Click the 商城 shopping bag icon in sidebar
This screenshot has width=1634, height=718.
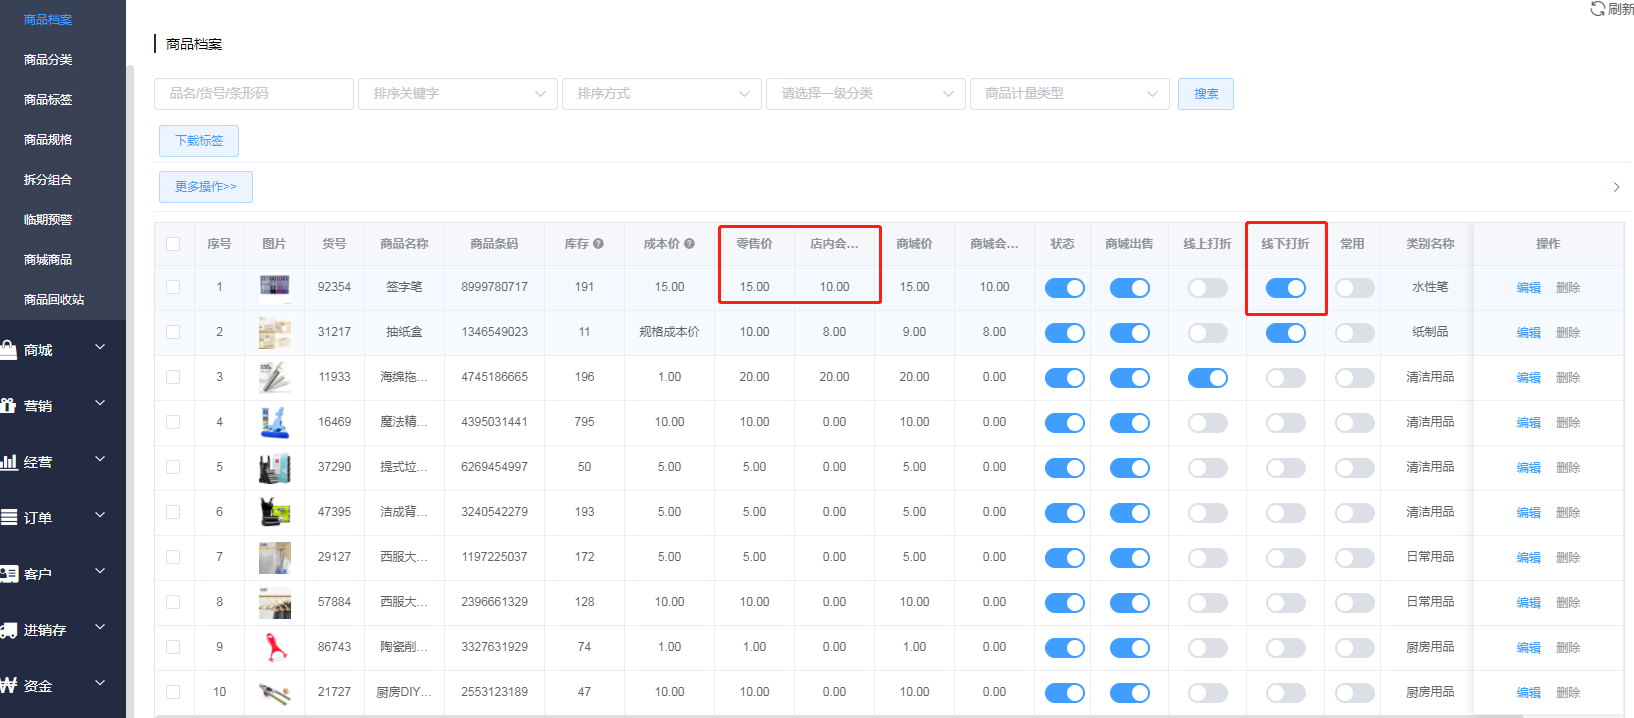pyautogui.click(x=9, y=350)
